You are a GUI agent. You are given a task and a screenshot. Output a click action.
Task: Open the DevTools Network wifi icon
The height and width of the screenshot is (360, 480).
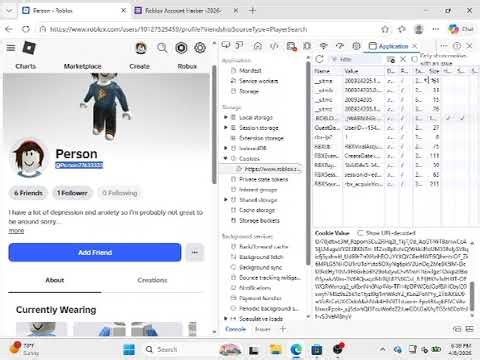click(323, 46)
